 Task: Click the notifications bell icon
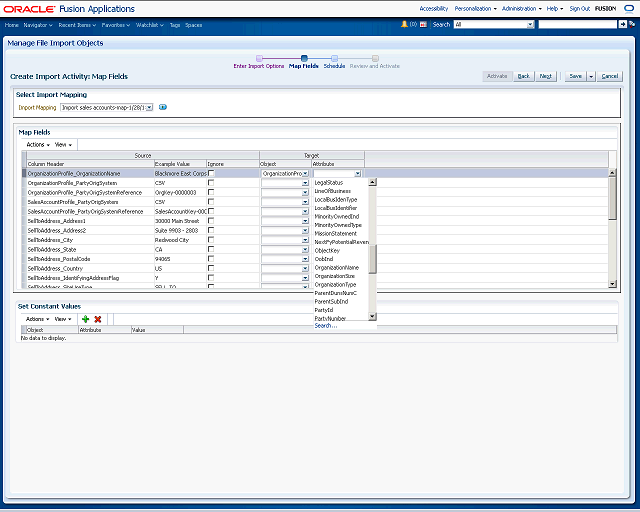click(x=404, y=23)
